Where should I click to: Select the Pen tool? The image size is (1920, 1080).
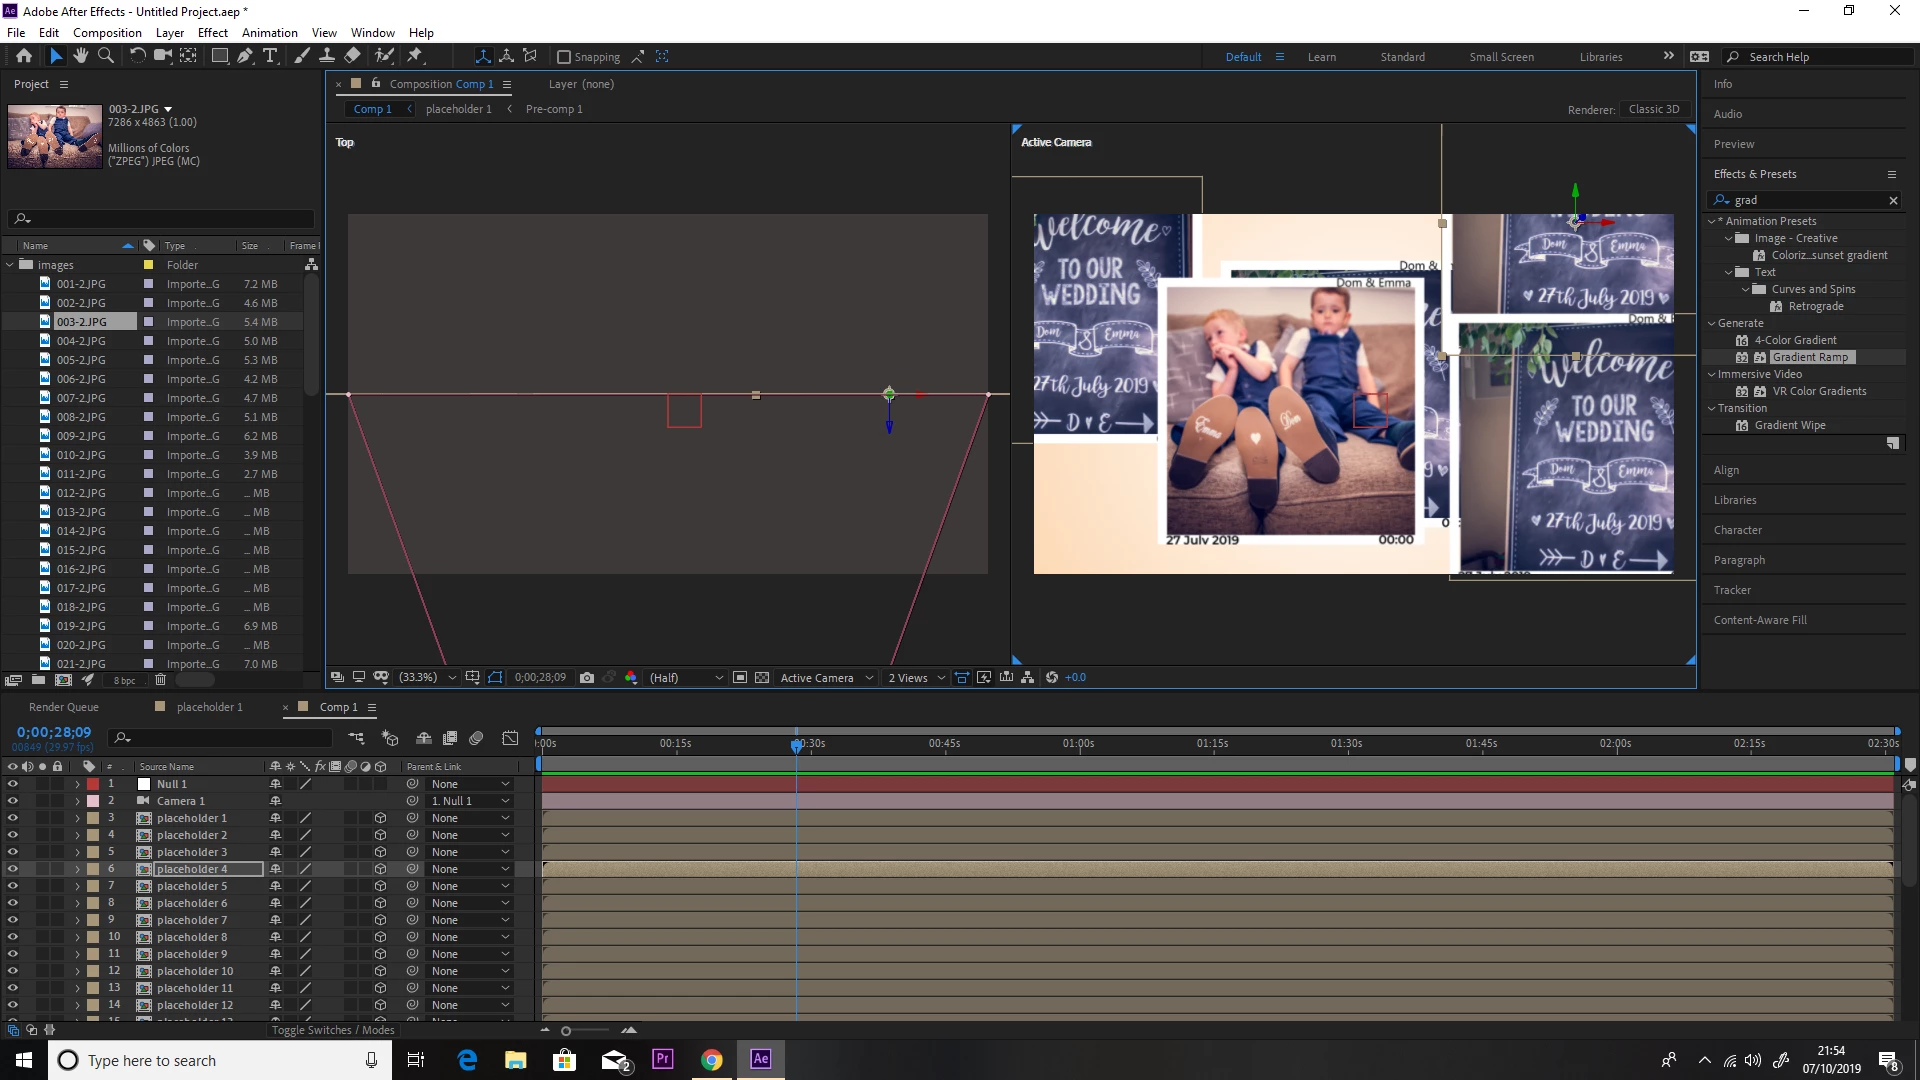[245, 56]
